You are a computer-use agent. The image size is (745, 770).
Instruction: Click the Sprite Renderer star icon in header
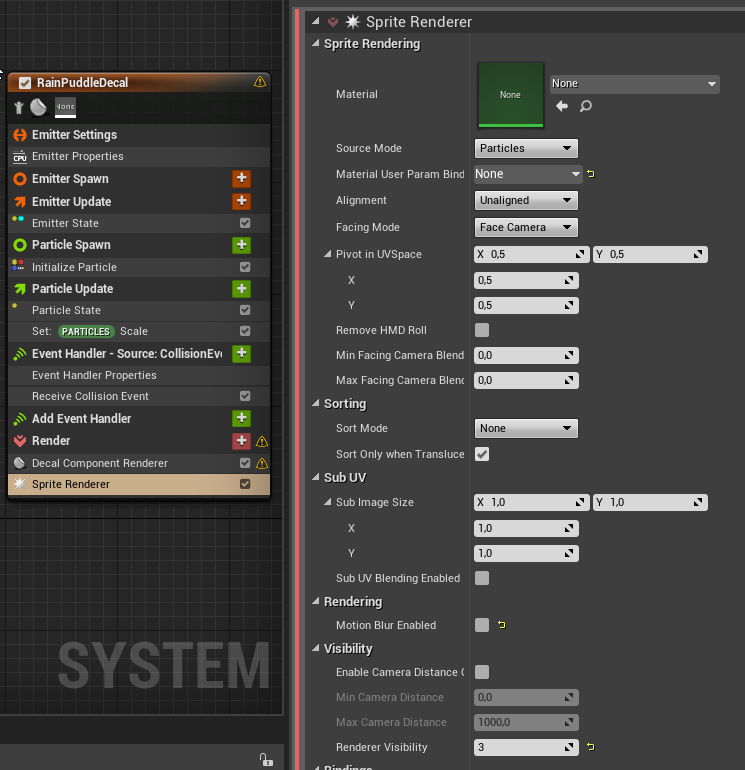tap(353, 22)
